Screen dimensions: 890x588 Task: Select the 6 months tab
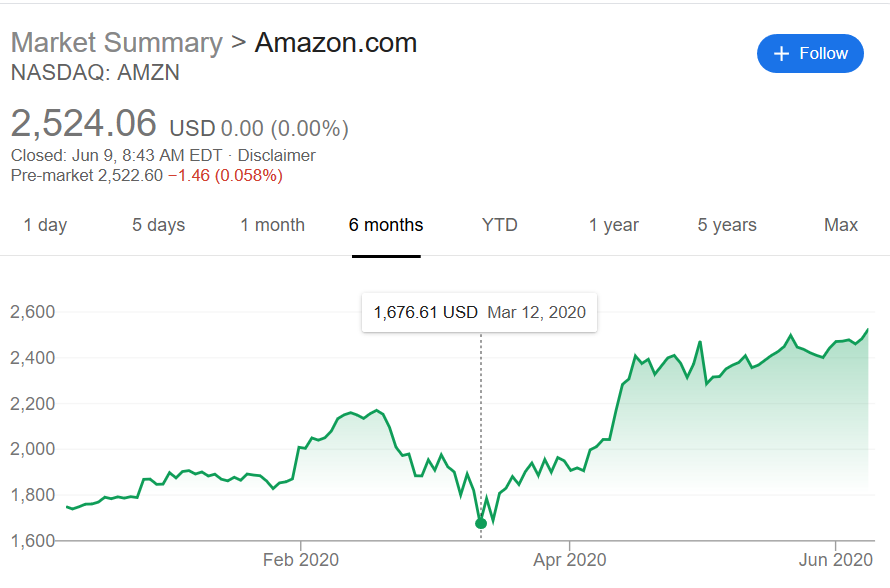coord(386,225)
